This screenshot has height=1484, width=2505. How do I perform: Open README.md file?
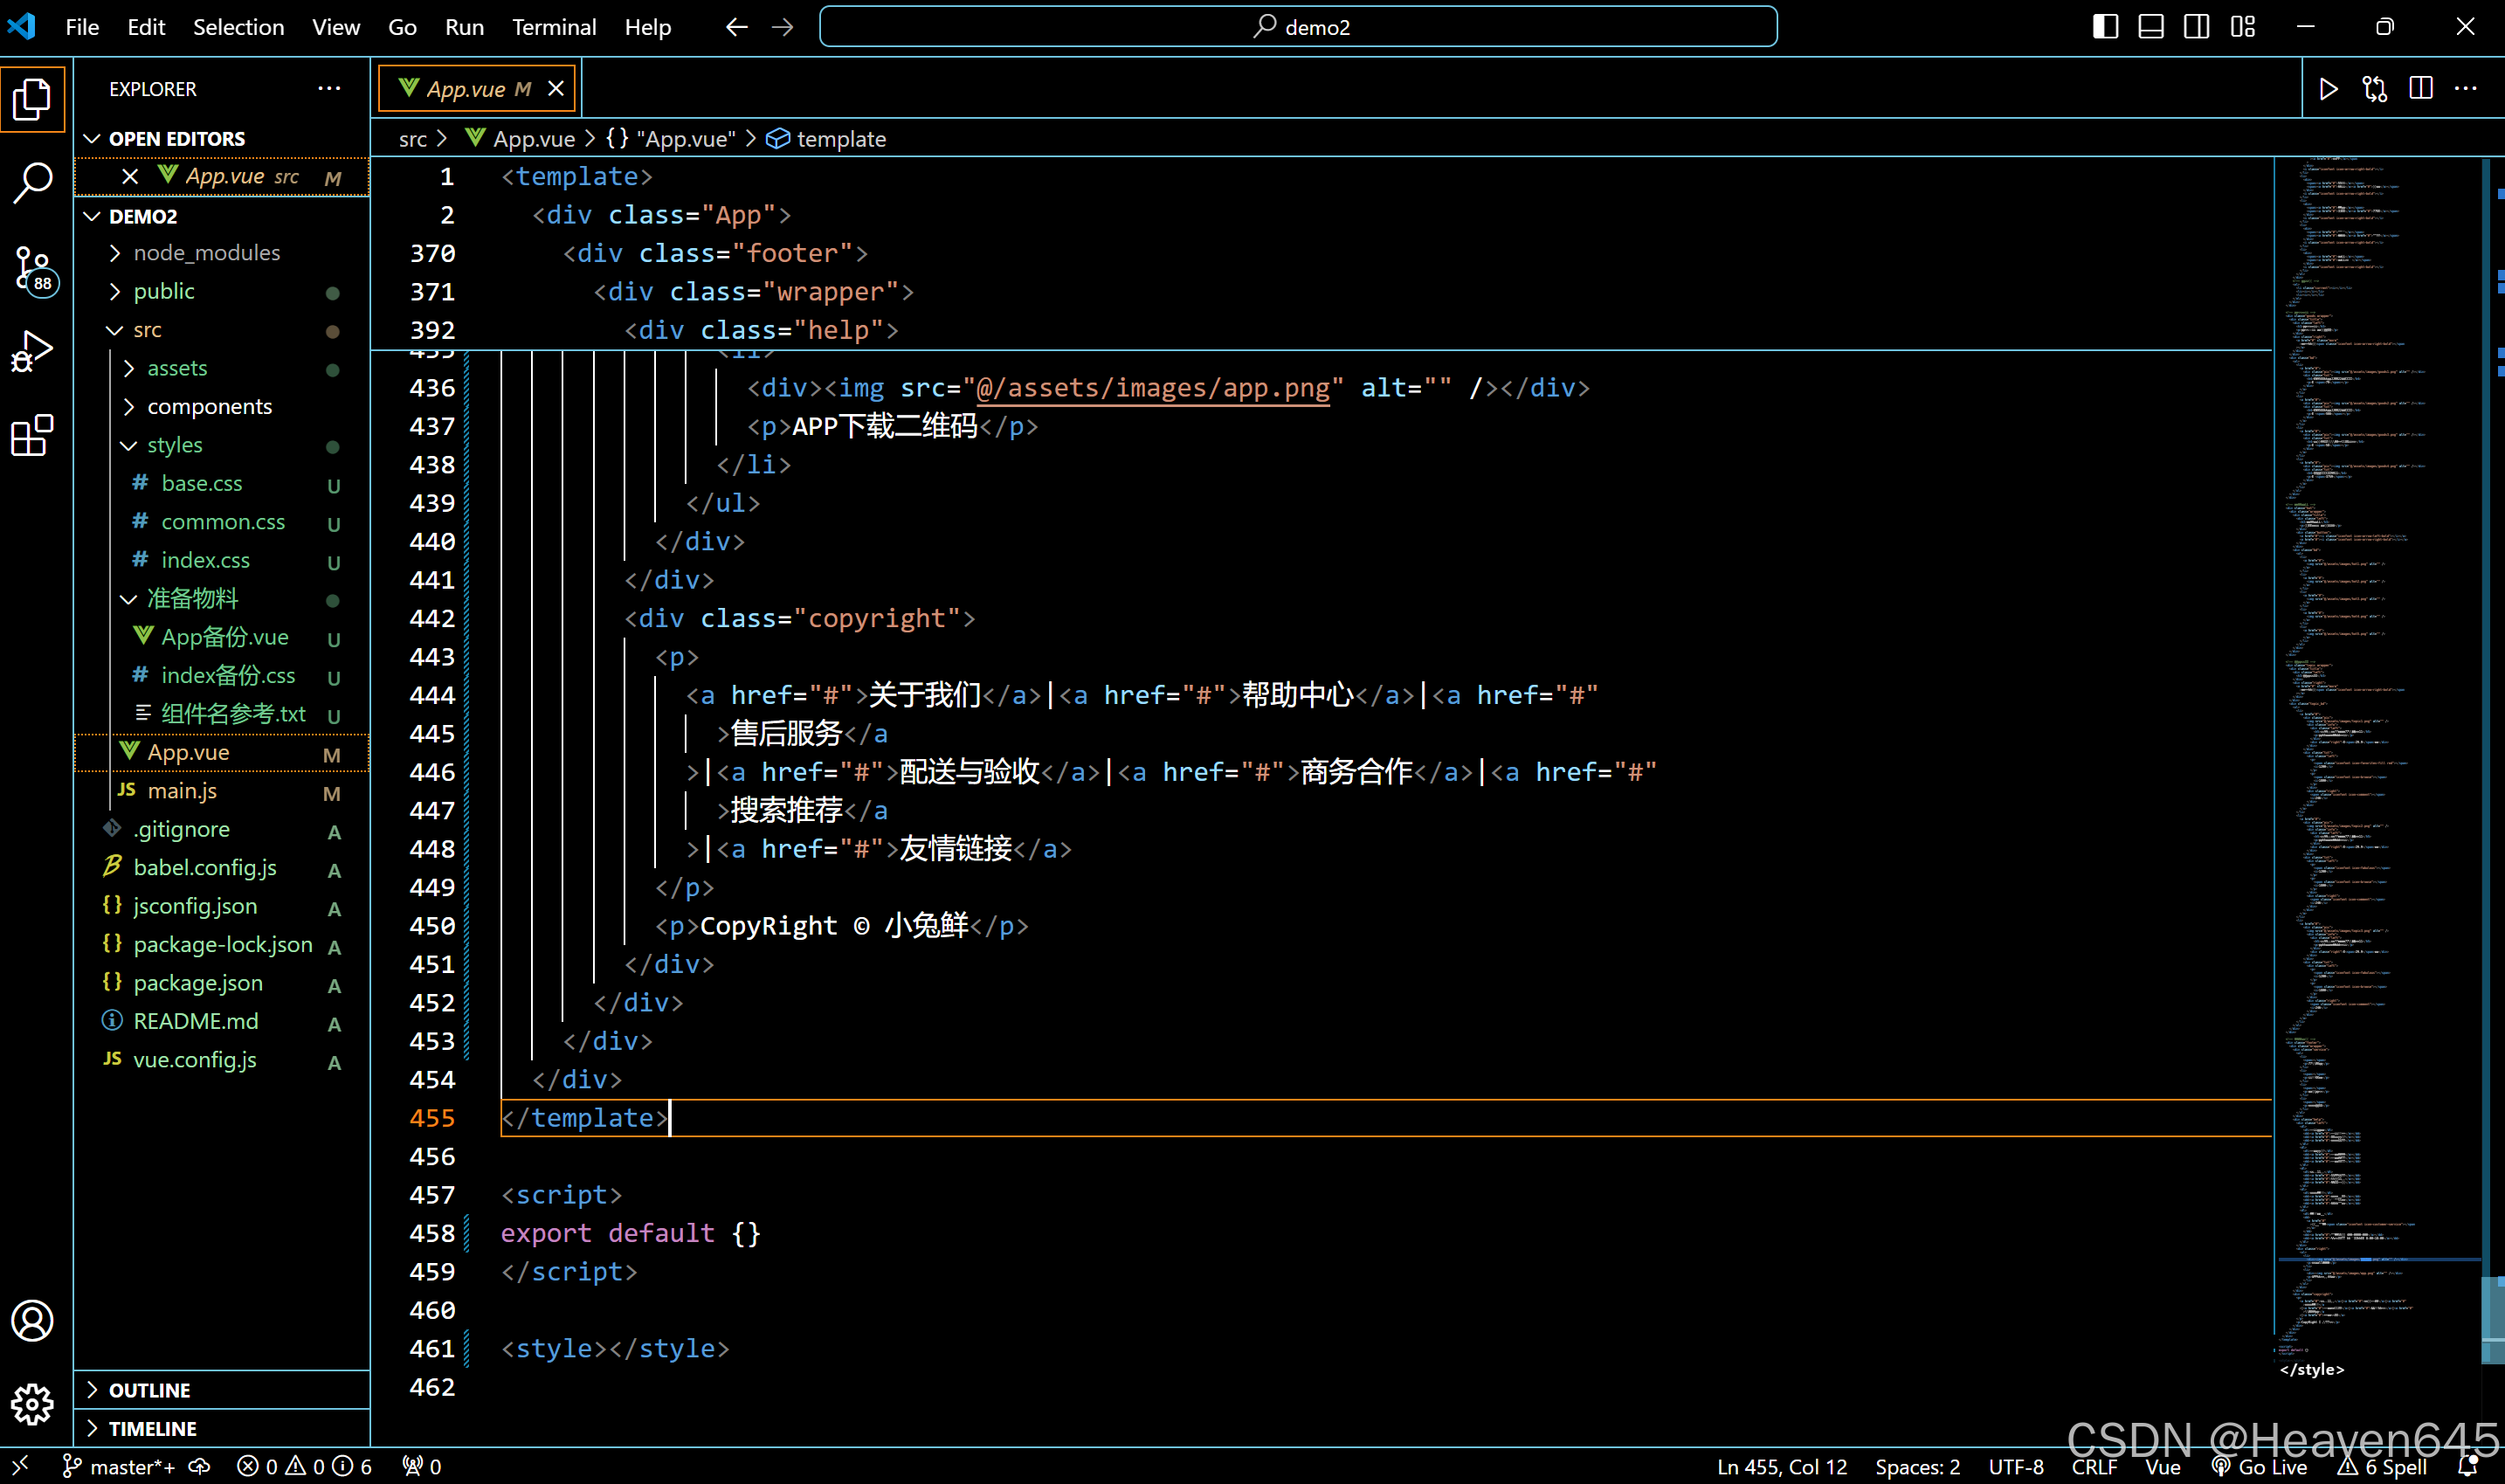(221, 1022)
